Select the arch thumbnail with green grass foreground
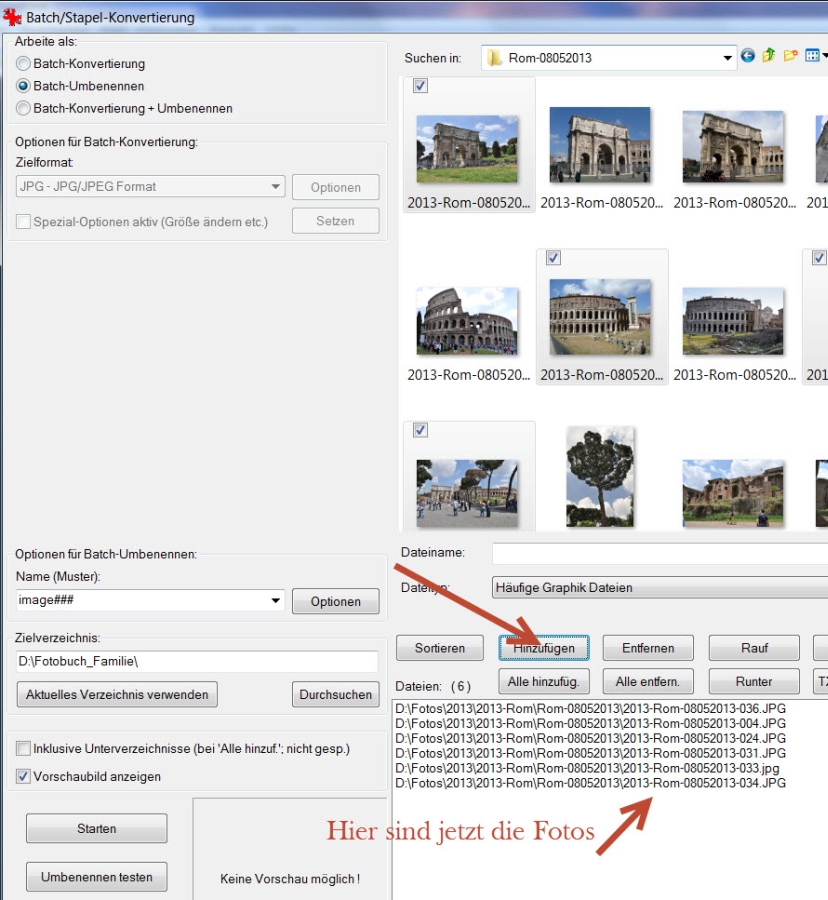 [x=467, y=149]
